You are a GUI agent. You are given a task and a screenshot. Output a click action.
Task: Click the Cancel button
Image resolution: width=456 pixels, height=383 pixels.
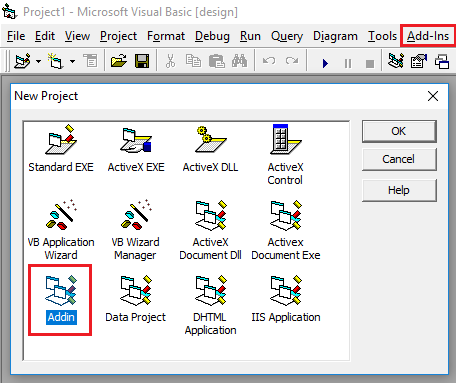(399, 159)
